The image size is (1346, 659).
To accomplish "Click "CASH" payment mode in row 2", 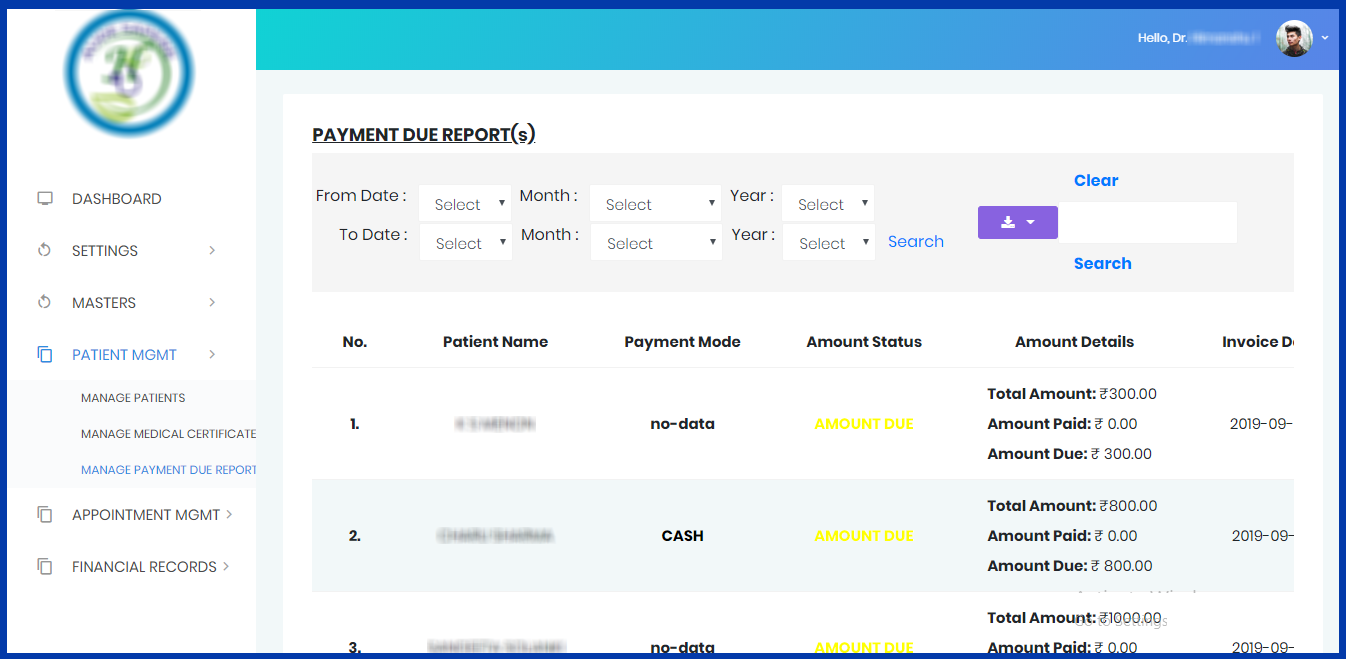I will 683,536.
